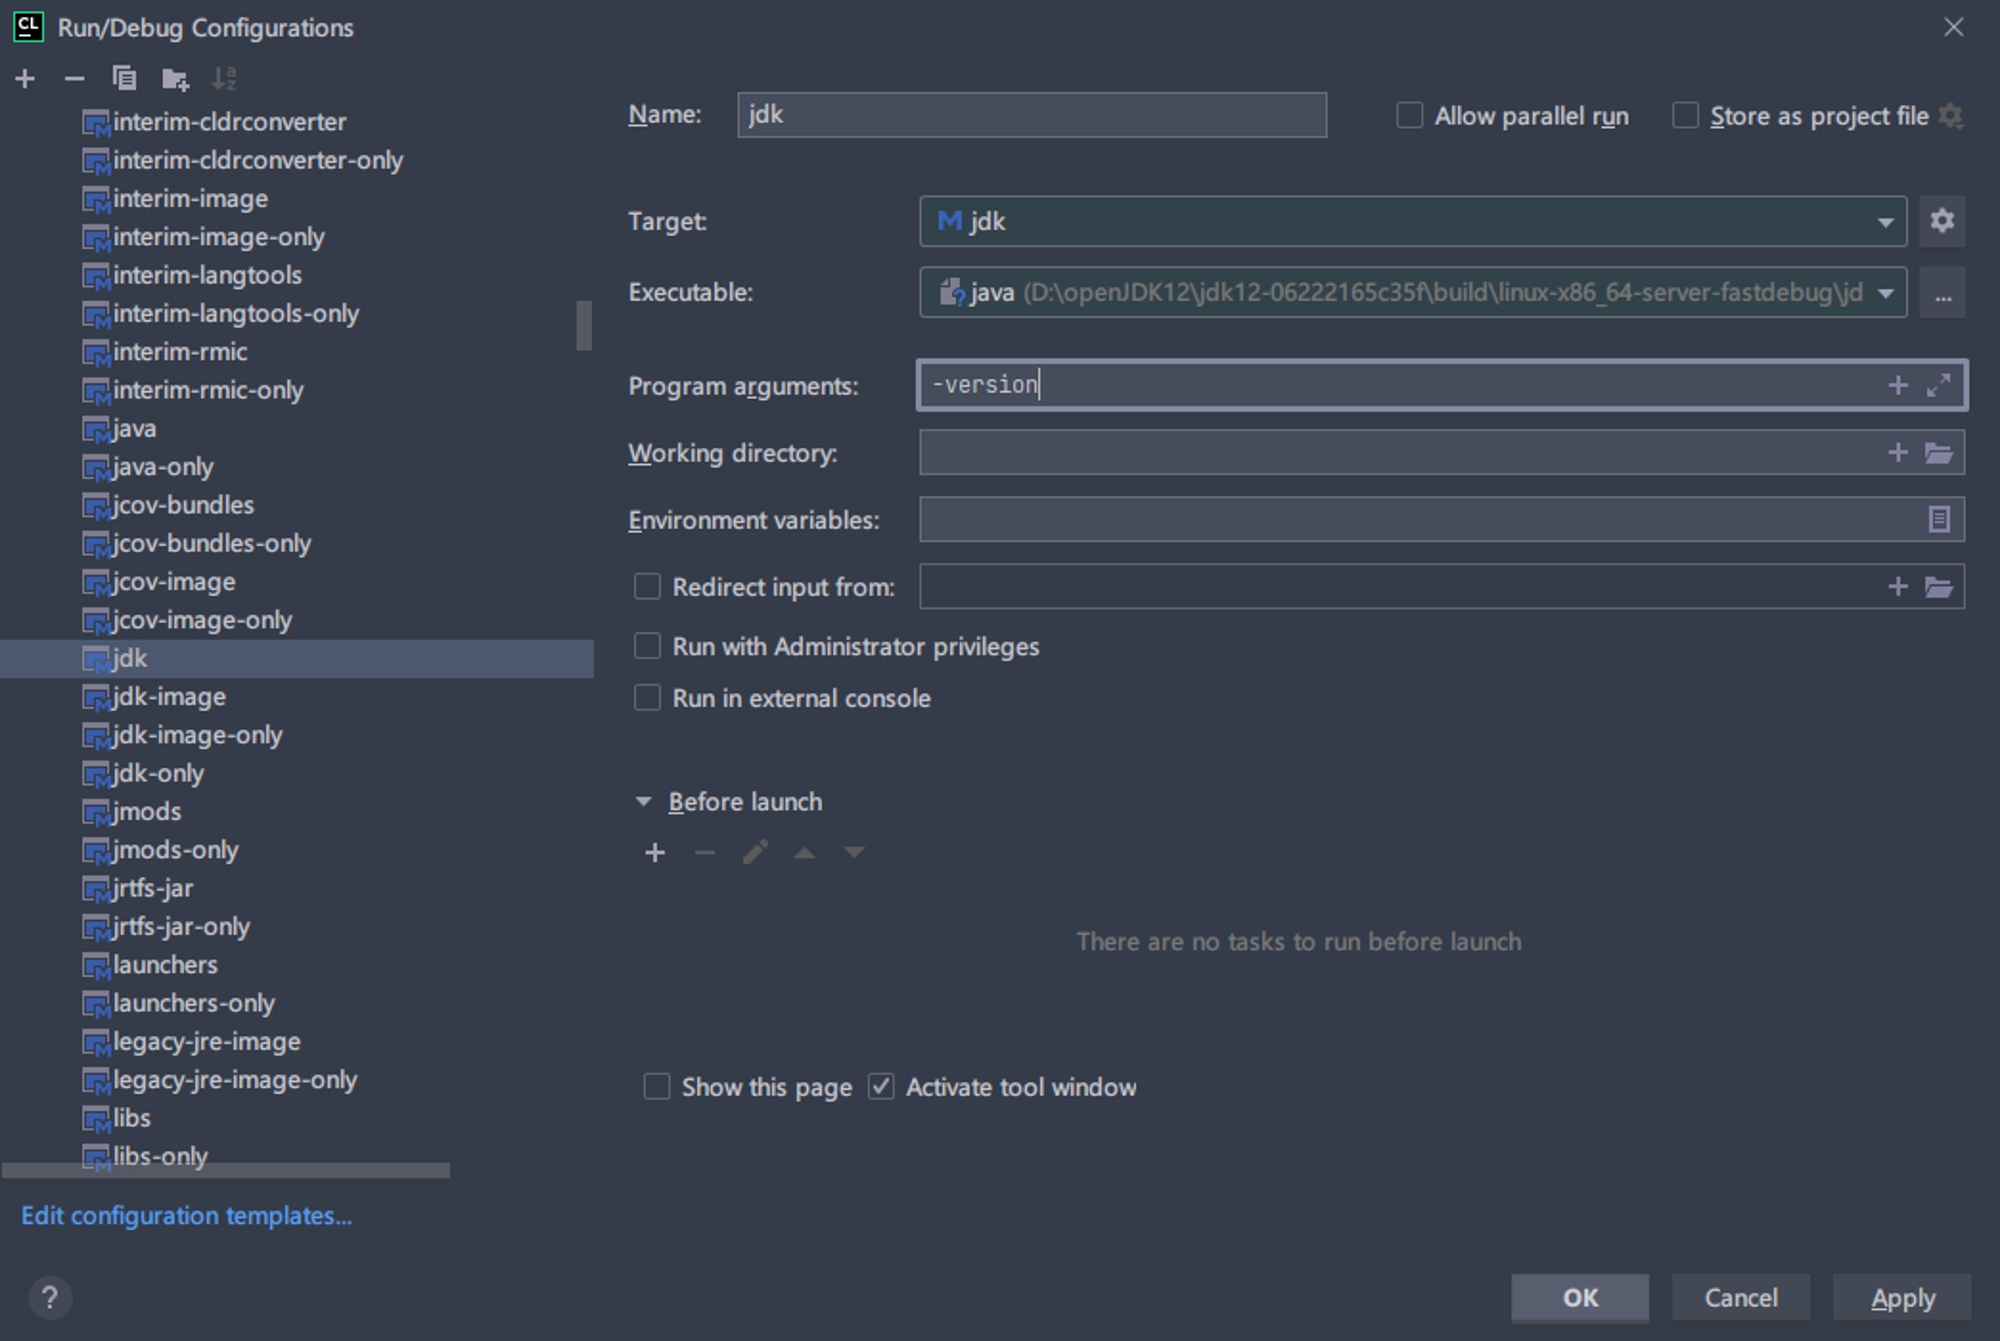Click the vertical scrollbar of configuration list
The height and width of the screenshot is (1341, 2000).
coord(584,326)
